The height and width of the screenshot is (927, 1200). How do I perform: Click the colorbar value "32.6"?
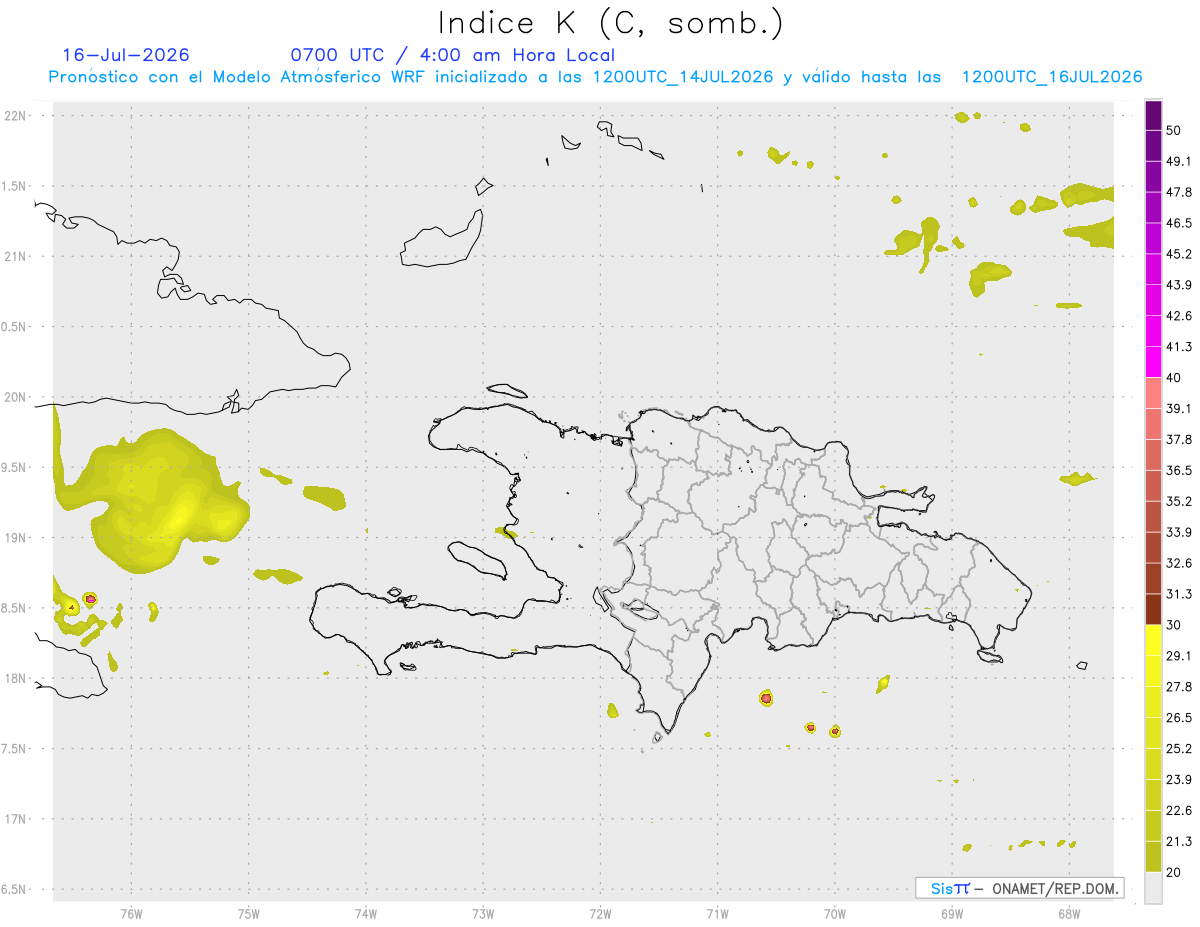[1180, 563]
